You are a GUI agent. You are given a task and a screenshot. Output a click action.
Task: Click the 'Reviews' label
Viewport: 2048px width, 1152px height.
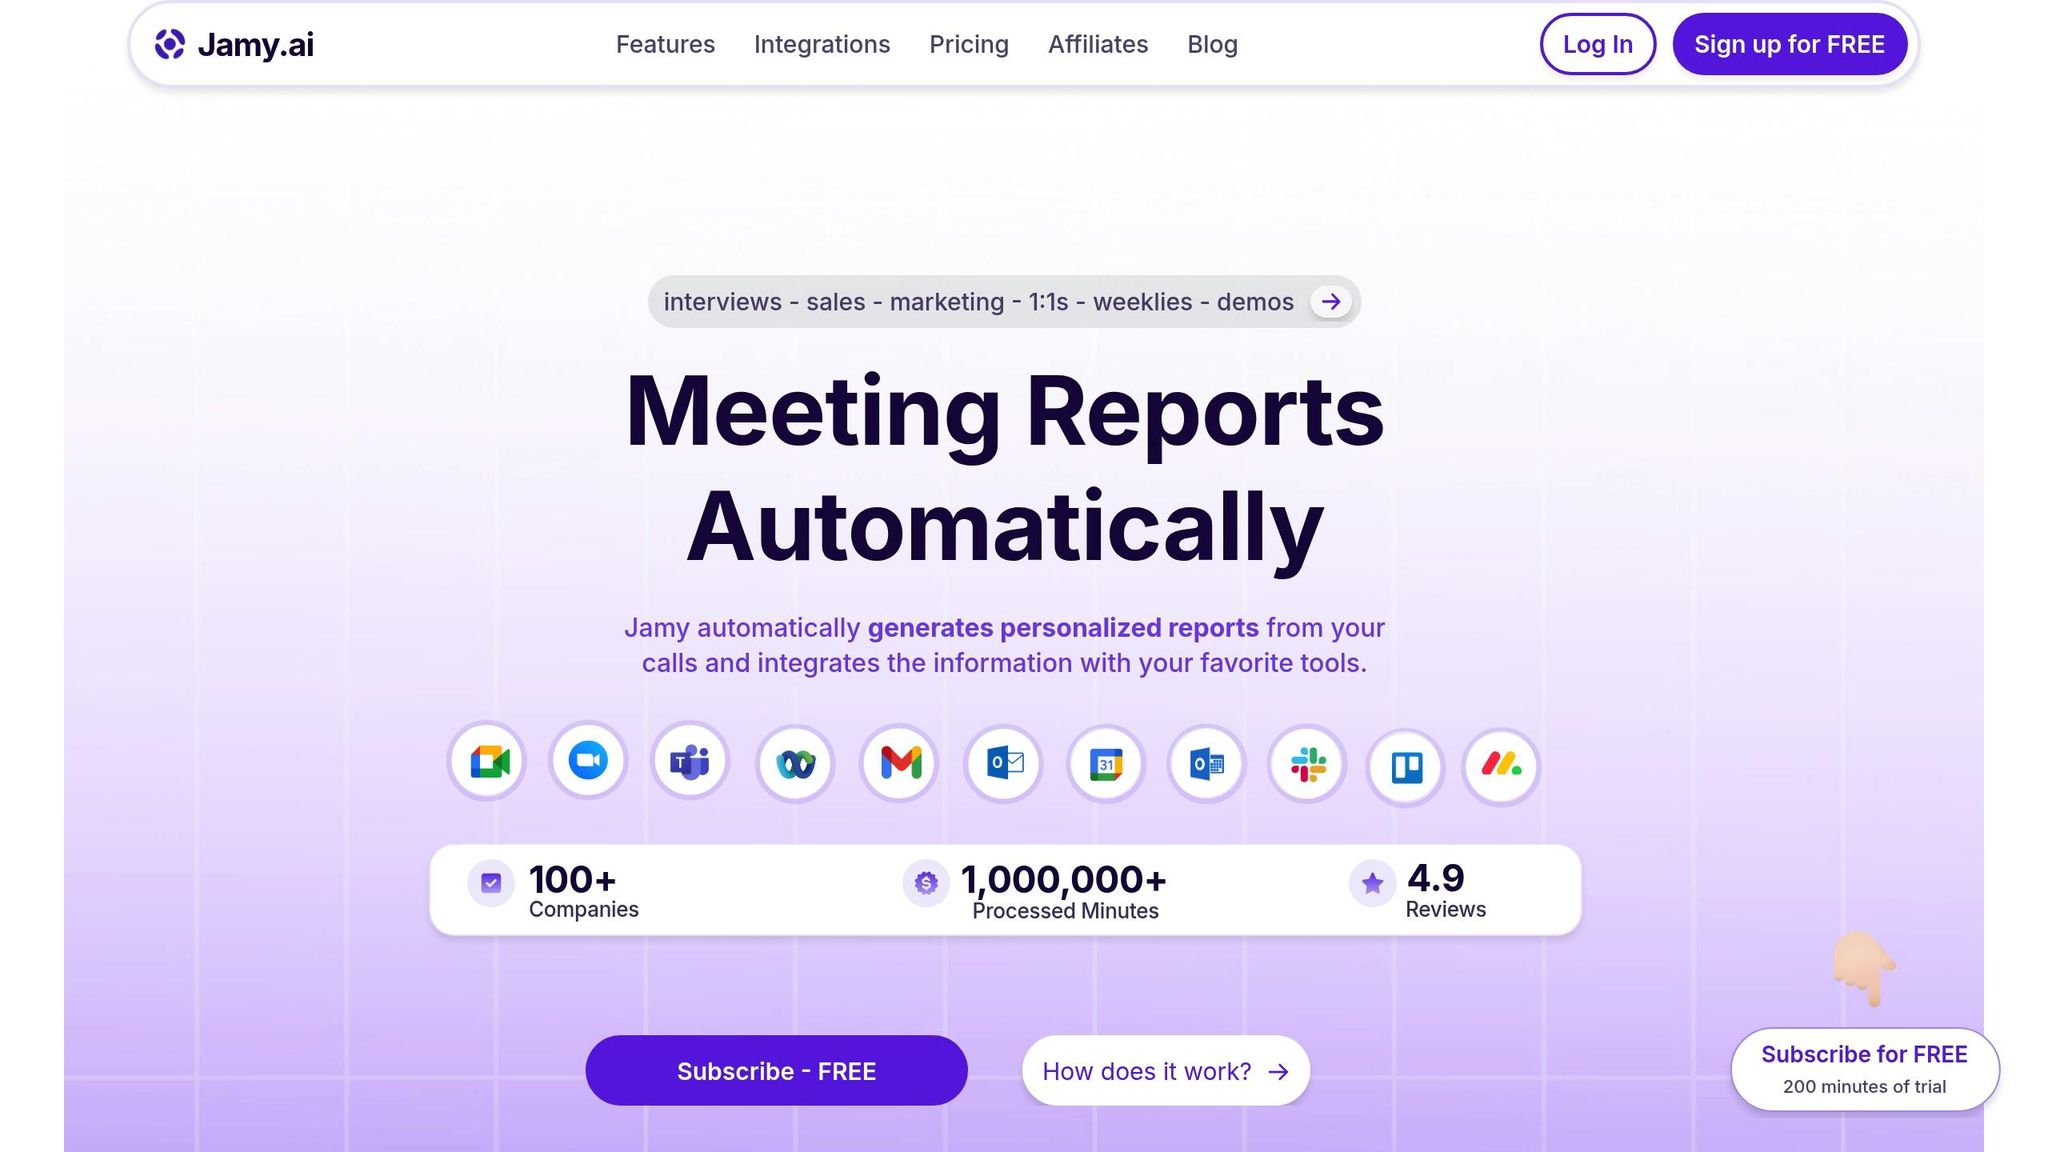pyautogui.click(x=1446, y=909)
